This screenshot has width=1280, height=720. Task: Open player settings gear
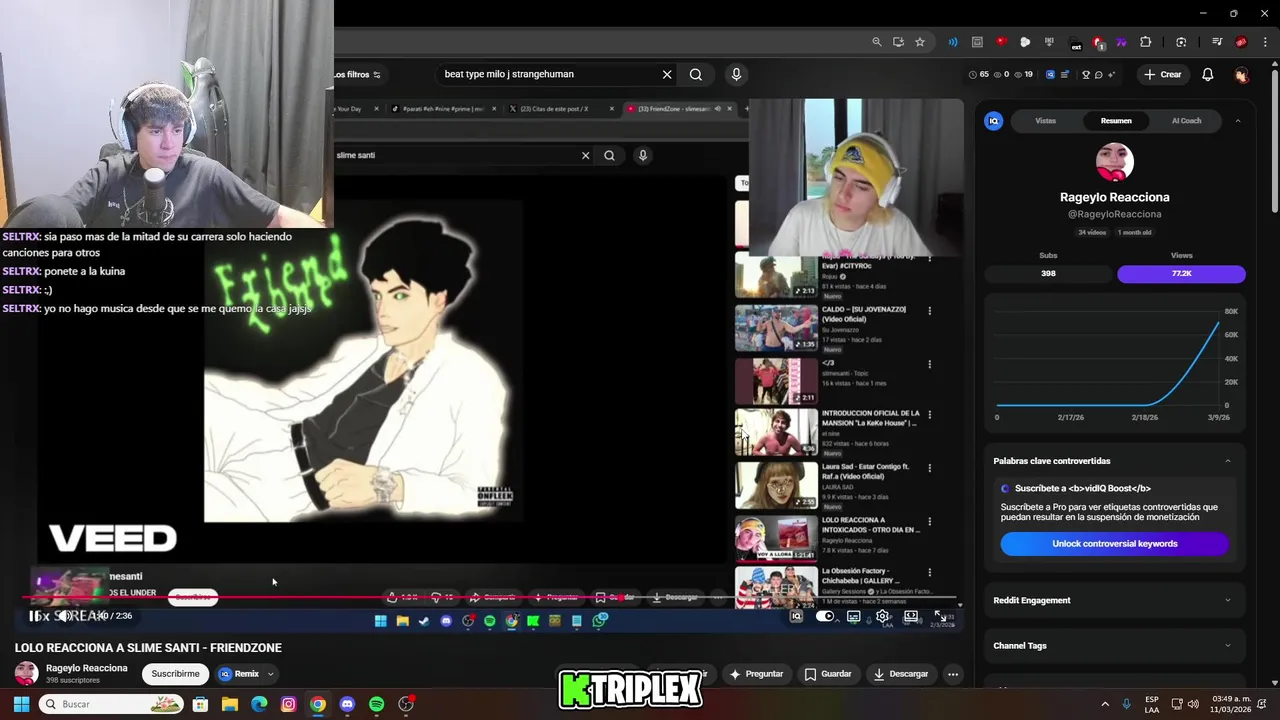(x=883, y=616)
